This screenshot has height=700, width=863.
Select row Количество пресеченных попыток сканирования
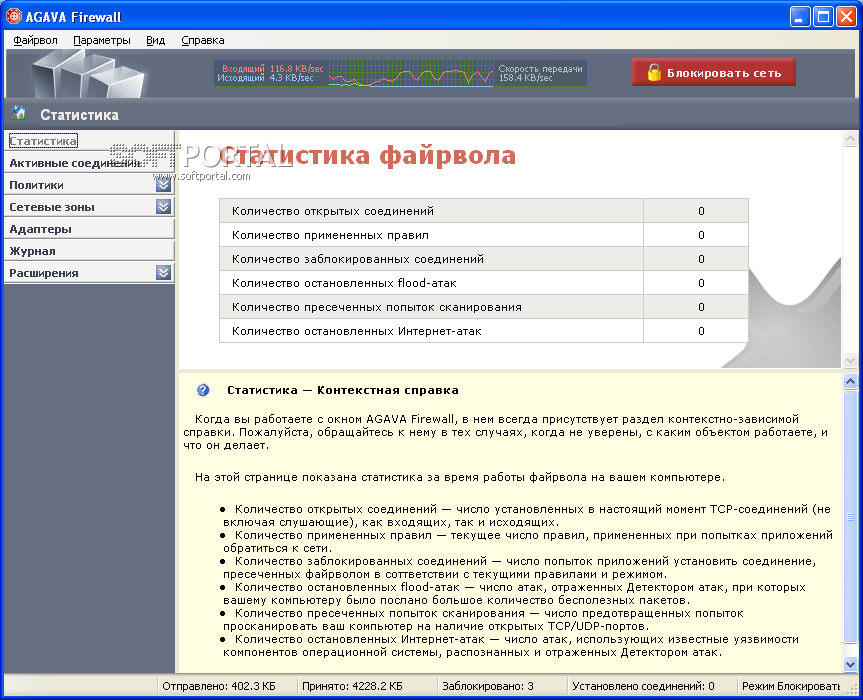(484, 307)
